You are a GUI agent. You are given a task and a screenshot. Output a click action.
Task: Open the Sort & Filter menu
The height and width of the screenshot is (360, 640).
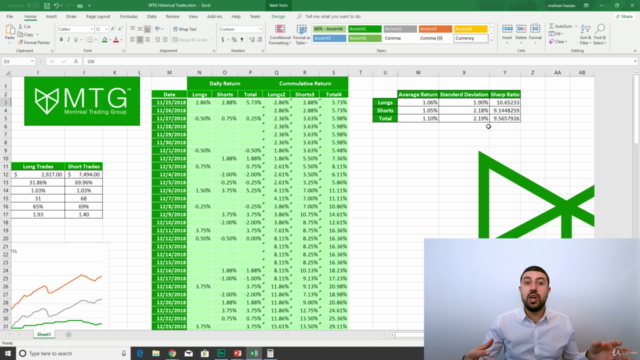pyautogui.click(x=585, y=34)
